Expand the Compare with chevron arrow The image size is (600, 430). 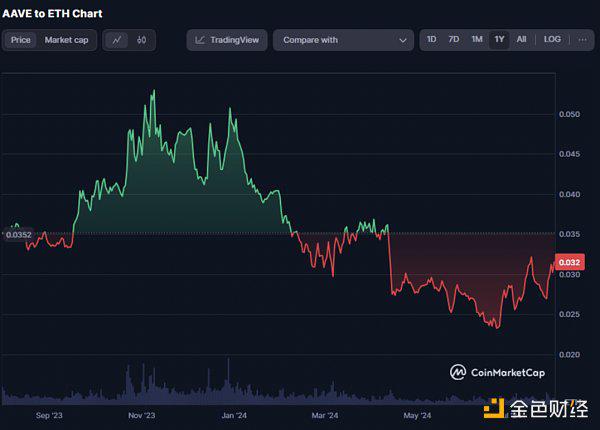(403, 40)
